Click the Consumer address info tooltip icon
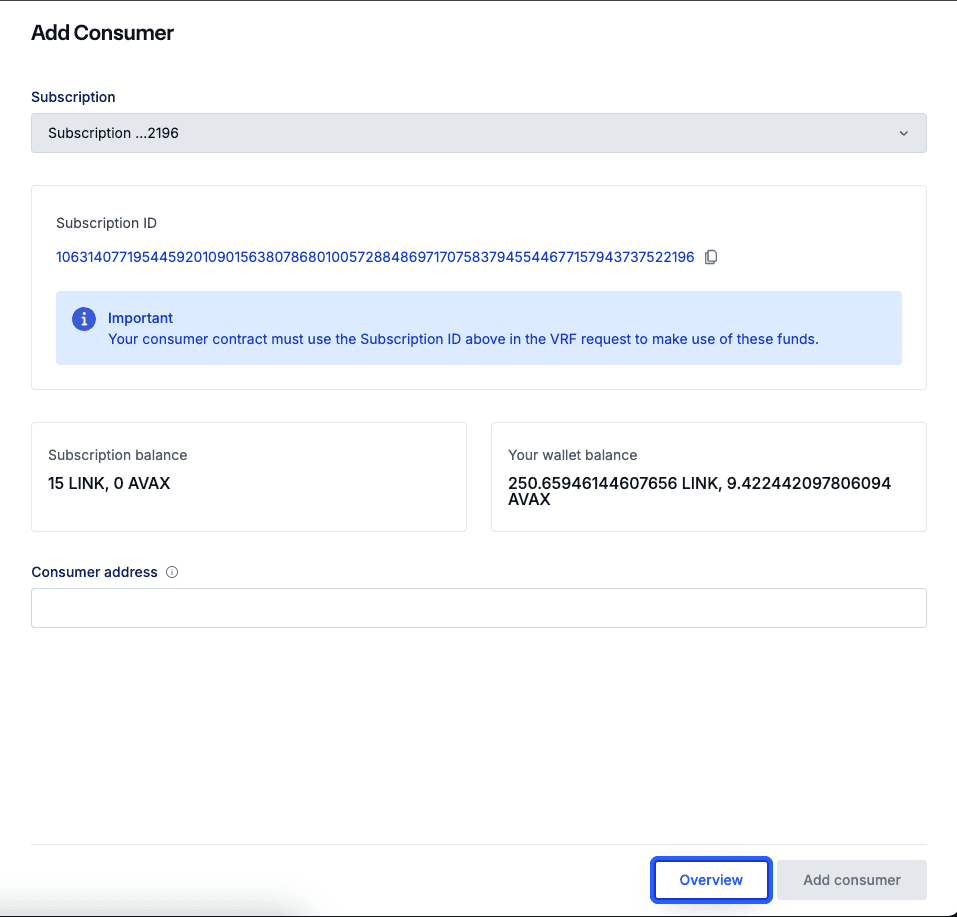Screen dimensions: 957x917 (x=172, y=573)
